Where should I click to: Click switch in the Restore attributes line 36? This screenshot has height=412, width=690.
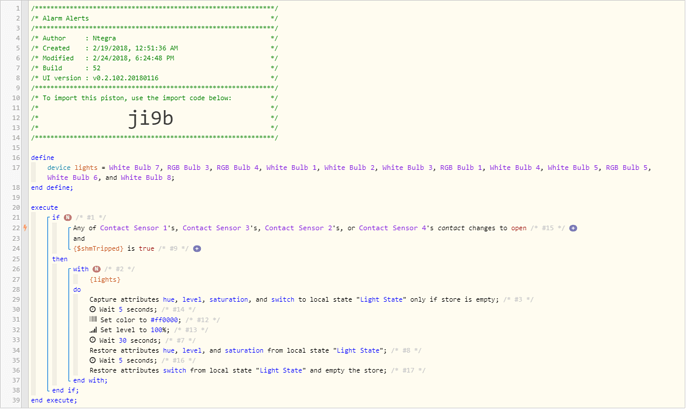(x=174, y=371)
